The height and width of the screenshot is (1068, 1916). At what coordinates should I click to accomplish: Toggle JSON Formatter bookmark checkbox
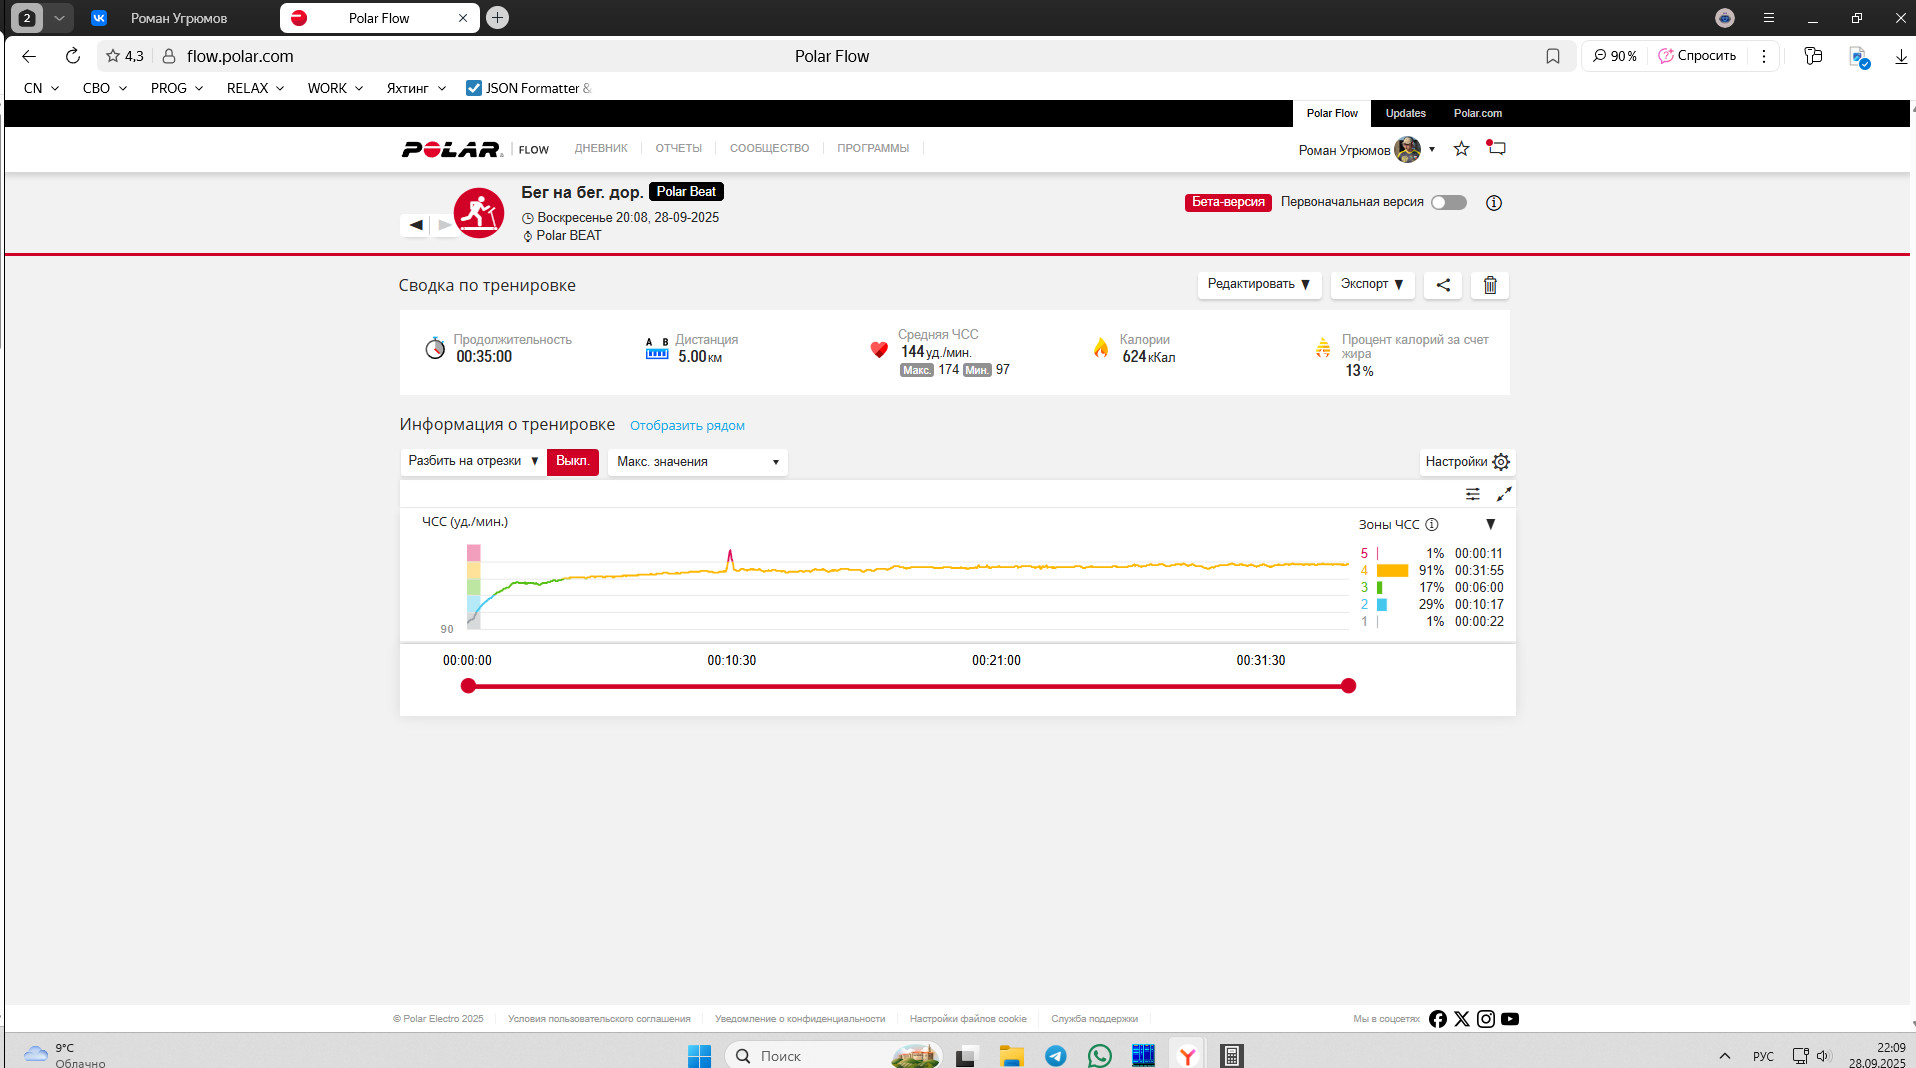click(x=474, y=88)
